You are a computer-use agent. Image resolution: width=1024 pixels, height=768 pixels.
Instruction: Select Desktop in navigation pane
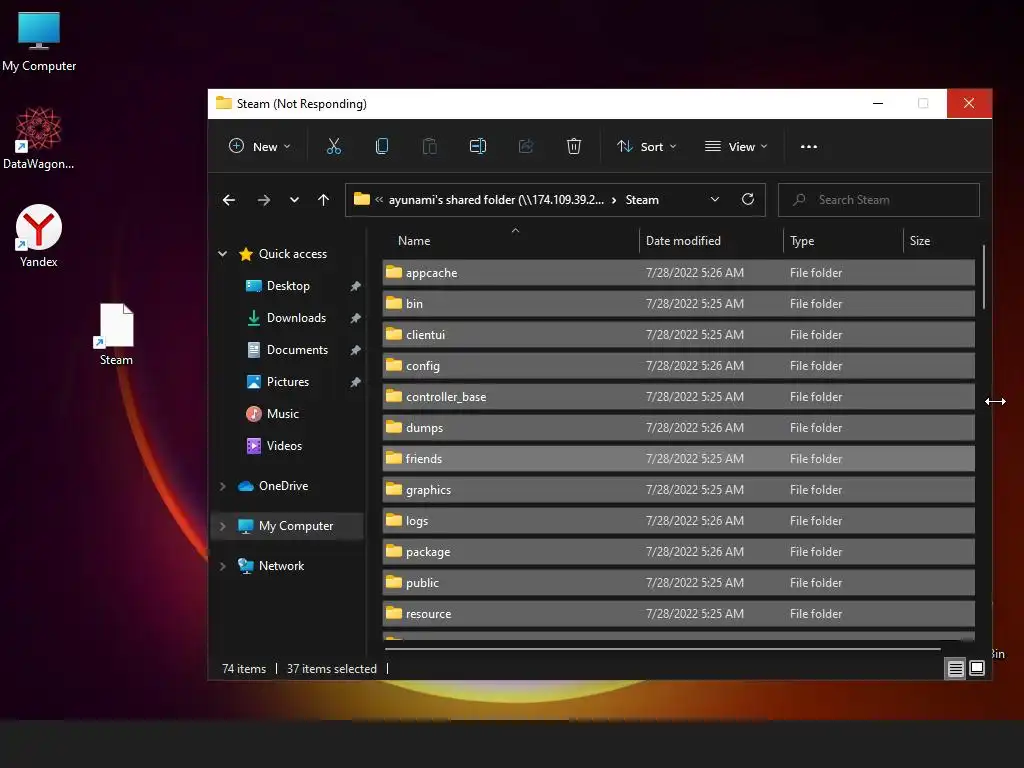(288, 286)
